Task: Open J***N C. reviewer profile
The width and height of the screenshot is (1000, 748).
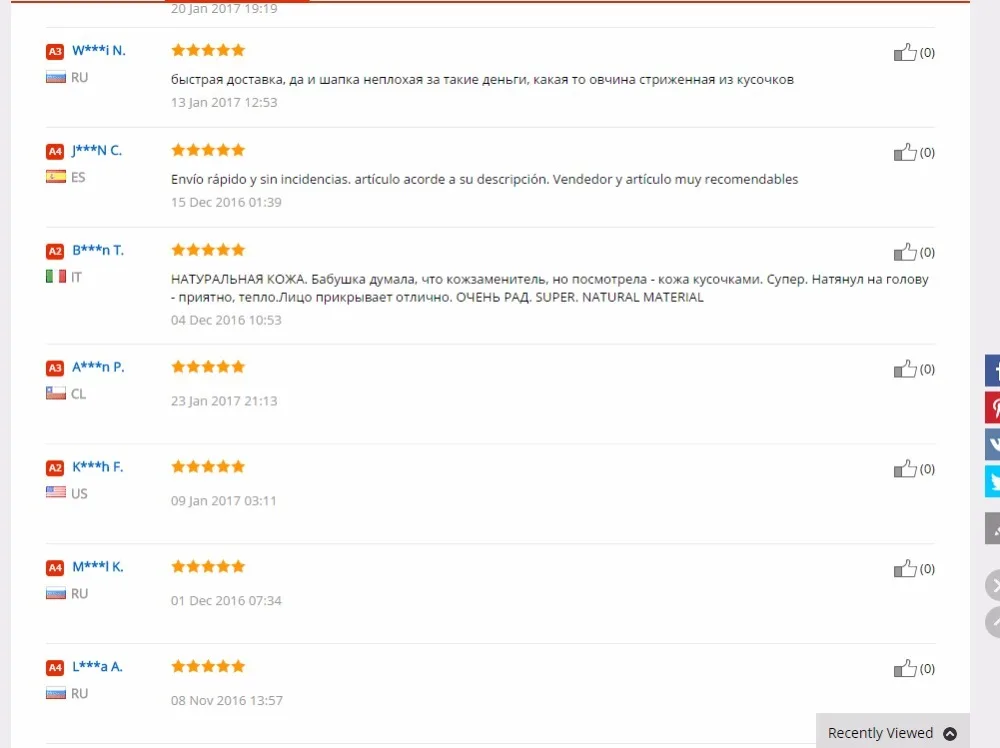Action: pos(96,150)
